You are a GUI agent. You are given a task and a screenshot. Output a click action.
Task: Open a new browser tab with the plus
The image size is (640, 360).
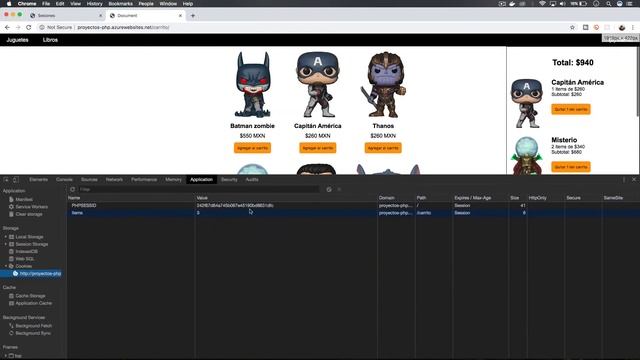193,16
